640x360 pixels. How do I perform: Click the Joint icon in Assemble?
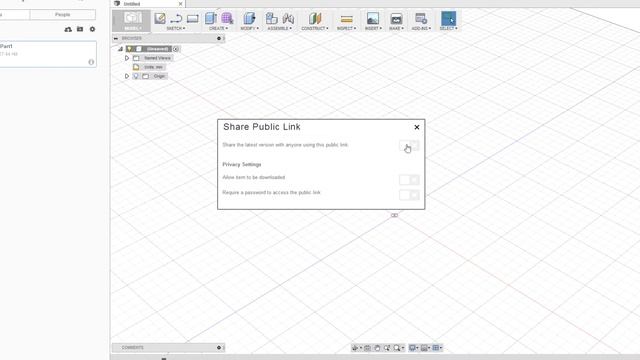[288, 18]
